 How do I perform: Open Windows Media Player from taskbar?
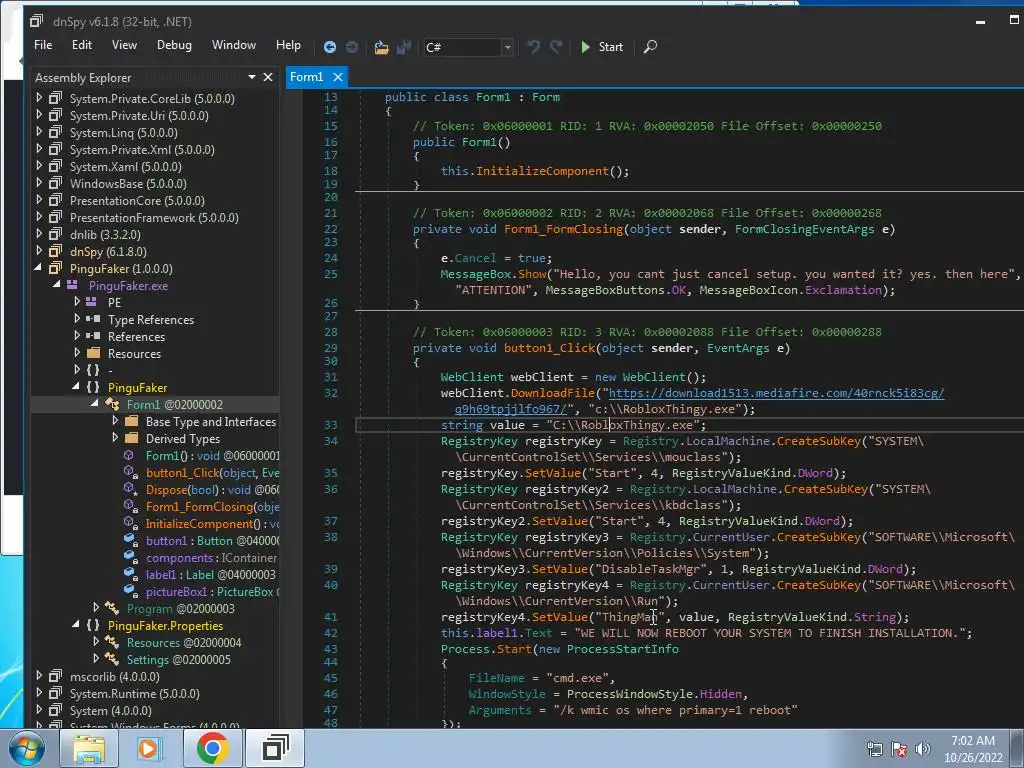pyautogui.click(x=149, y=748)
